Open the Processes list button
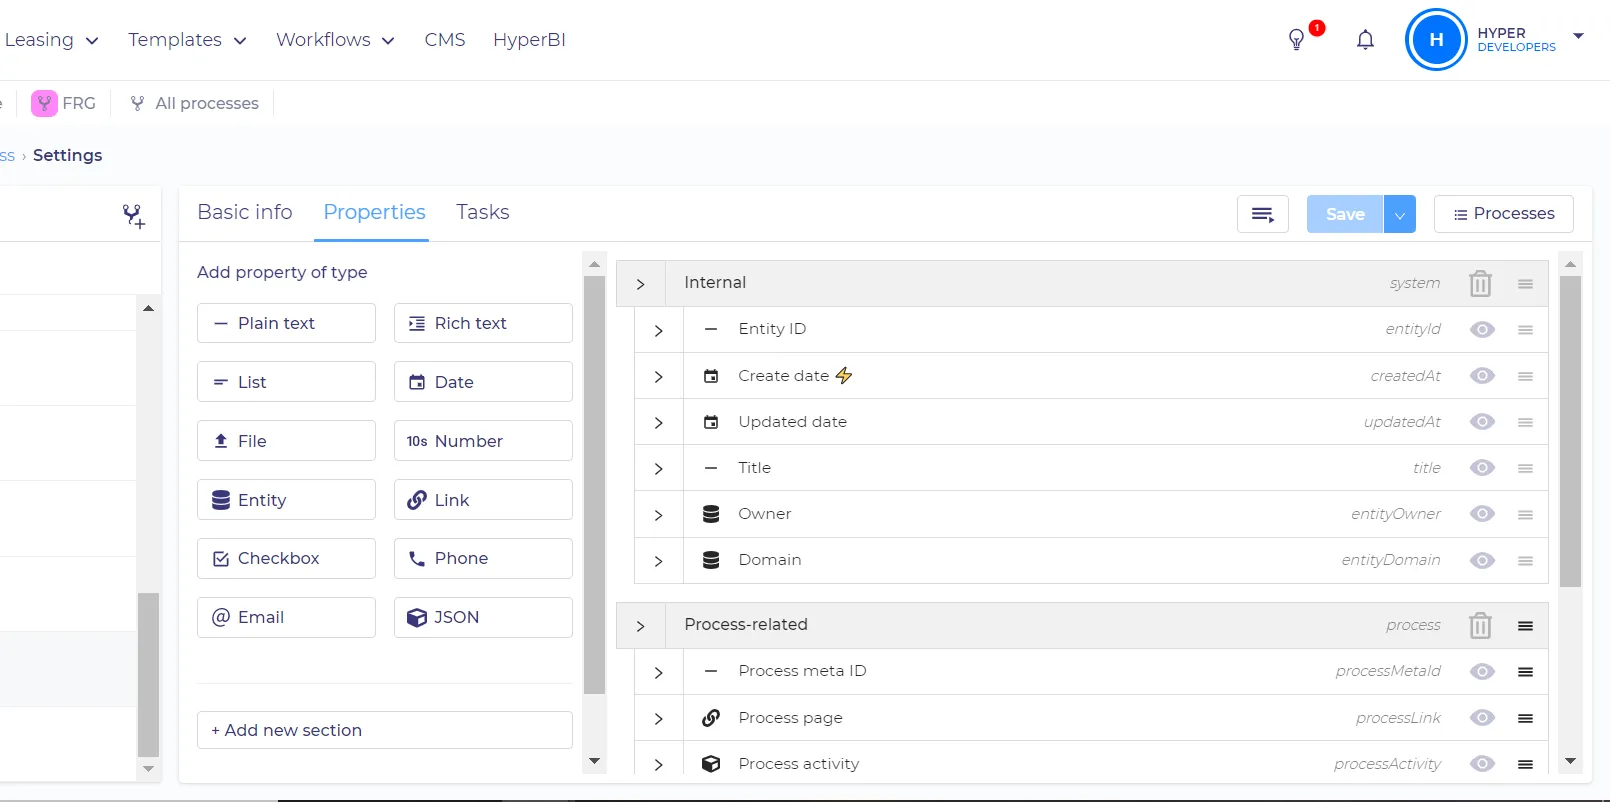The height and width of the screenshot is (802, 1610). [1504, 214]
